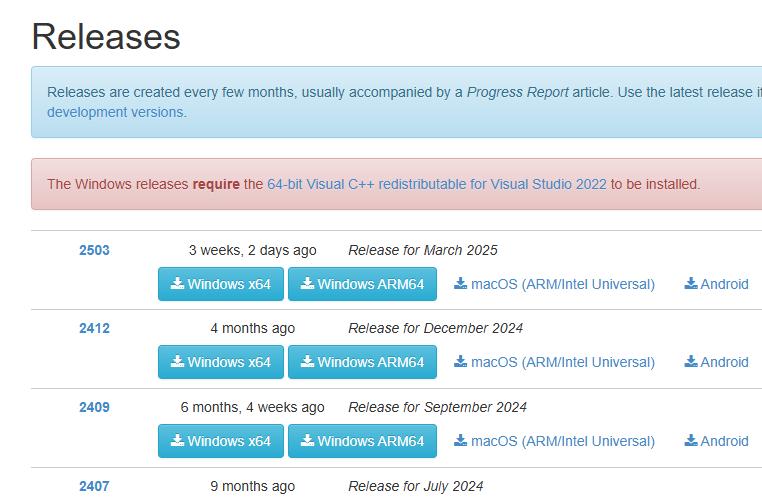
Task: Click download icon beside 2409 Android link
Action: click(x=691, y=441)
